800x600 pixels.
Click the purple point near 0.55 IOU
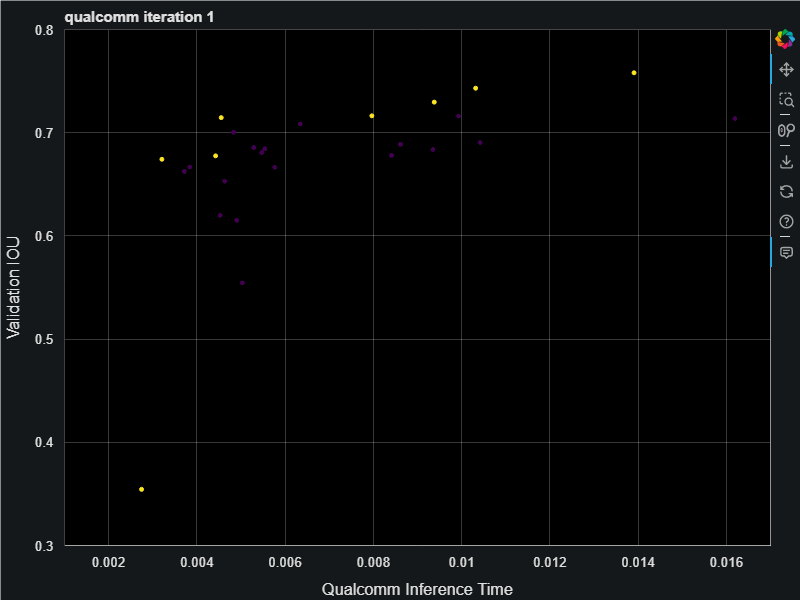coord(242,283)
